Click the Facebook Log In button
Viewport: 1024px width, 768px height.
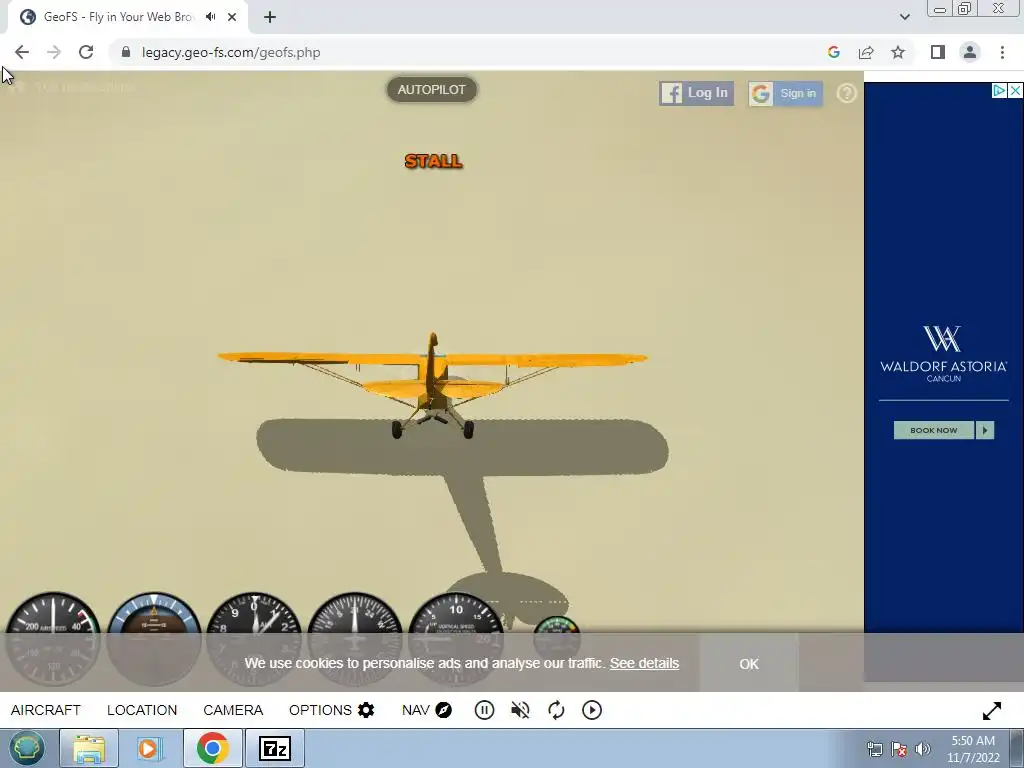point(696,93)
